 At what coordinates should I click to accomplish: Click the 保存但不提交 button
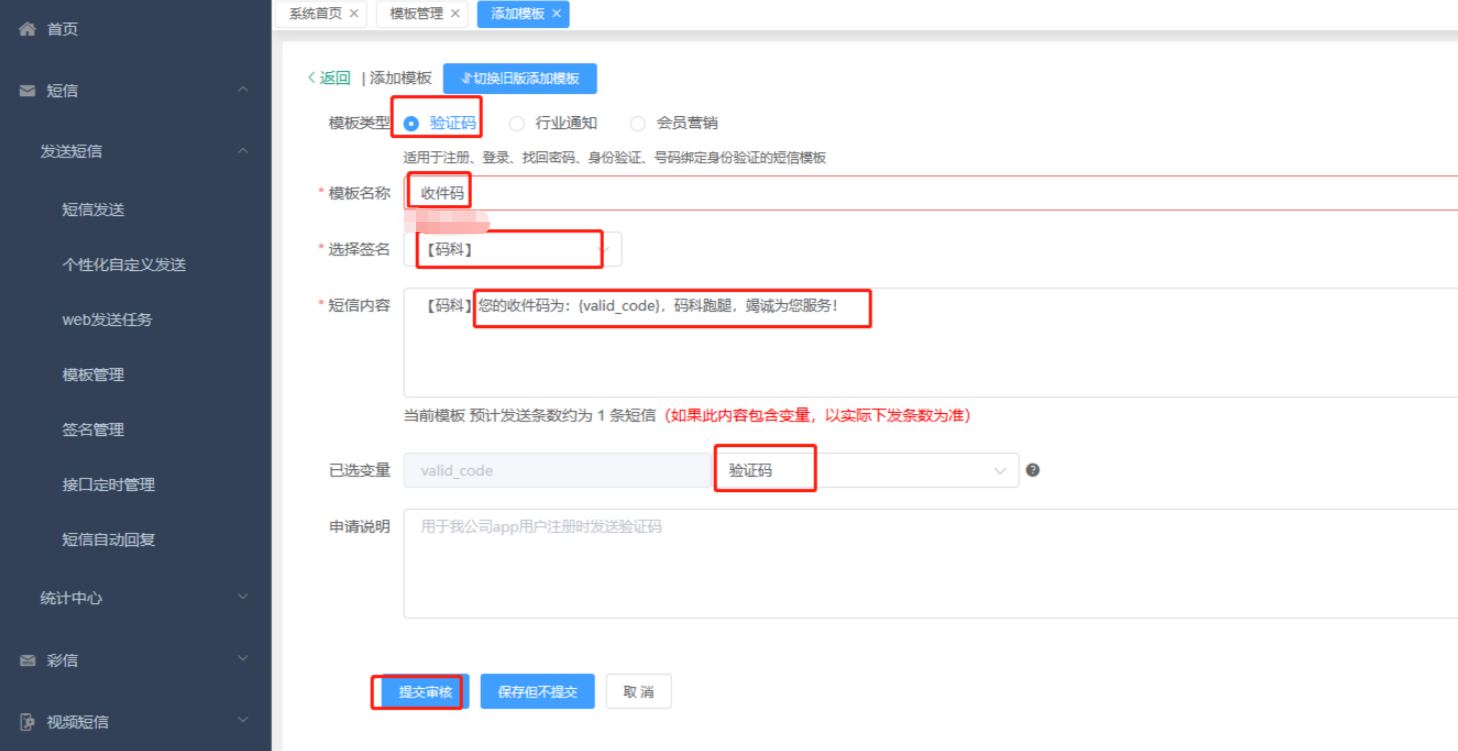537,691
